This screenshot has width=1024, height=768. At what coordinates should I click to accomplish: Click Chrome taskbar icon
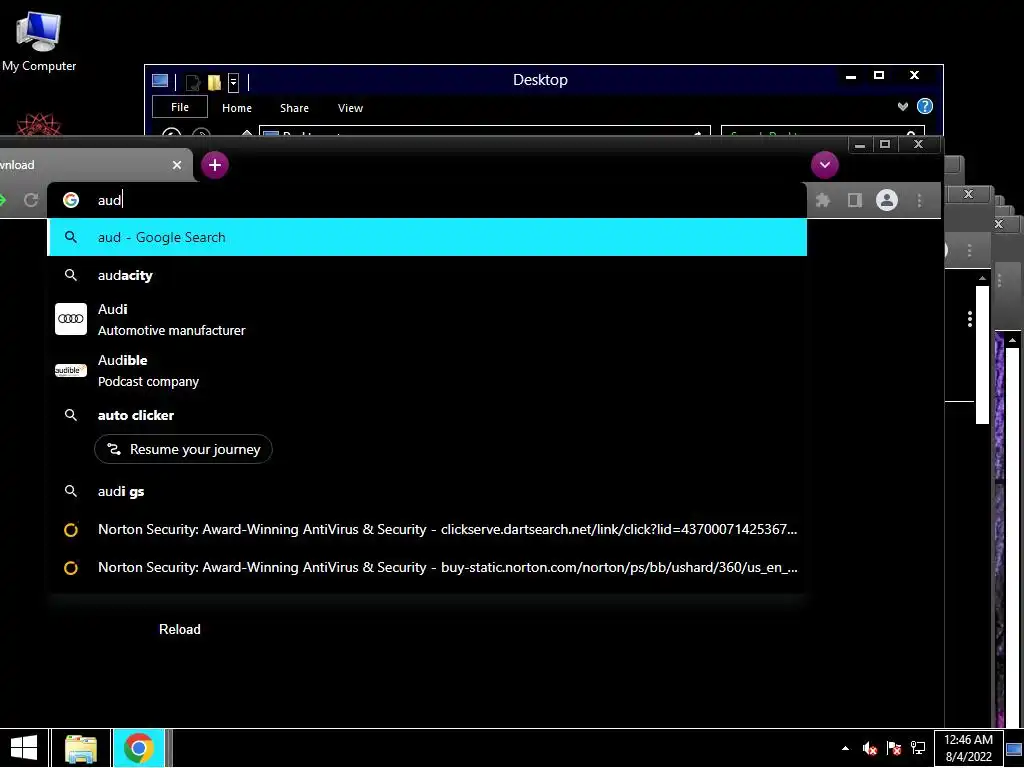tap(138, 748)
